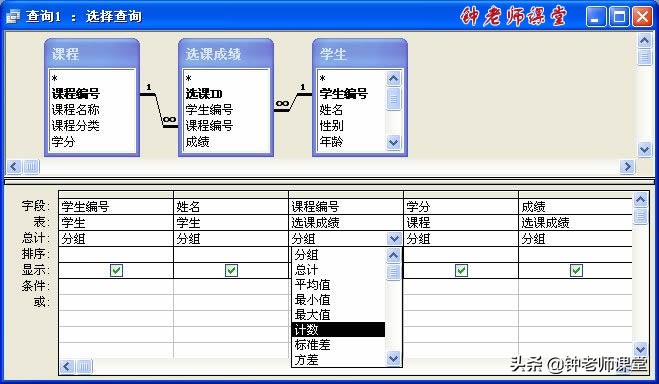
Task: Click the design grid's horizontal scrollbar thumb
Action: (84, 366)
